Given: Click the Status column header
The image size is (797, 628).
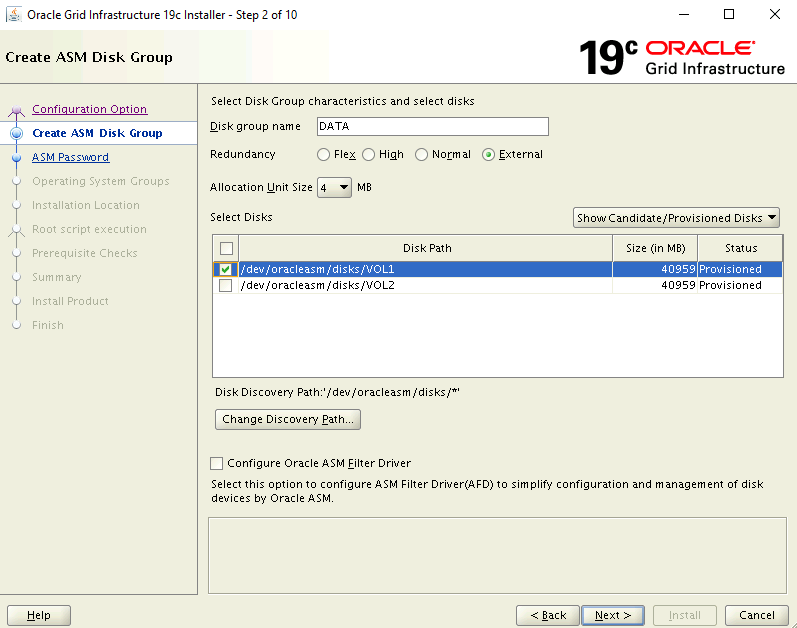Looking at the screenshot, I should pos(740,248).
